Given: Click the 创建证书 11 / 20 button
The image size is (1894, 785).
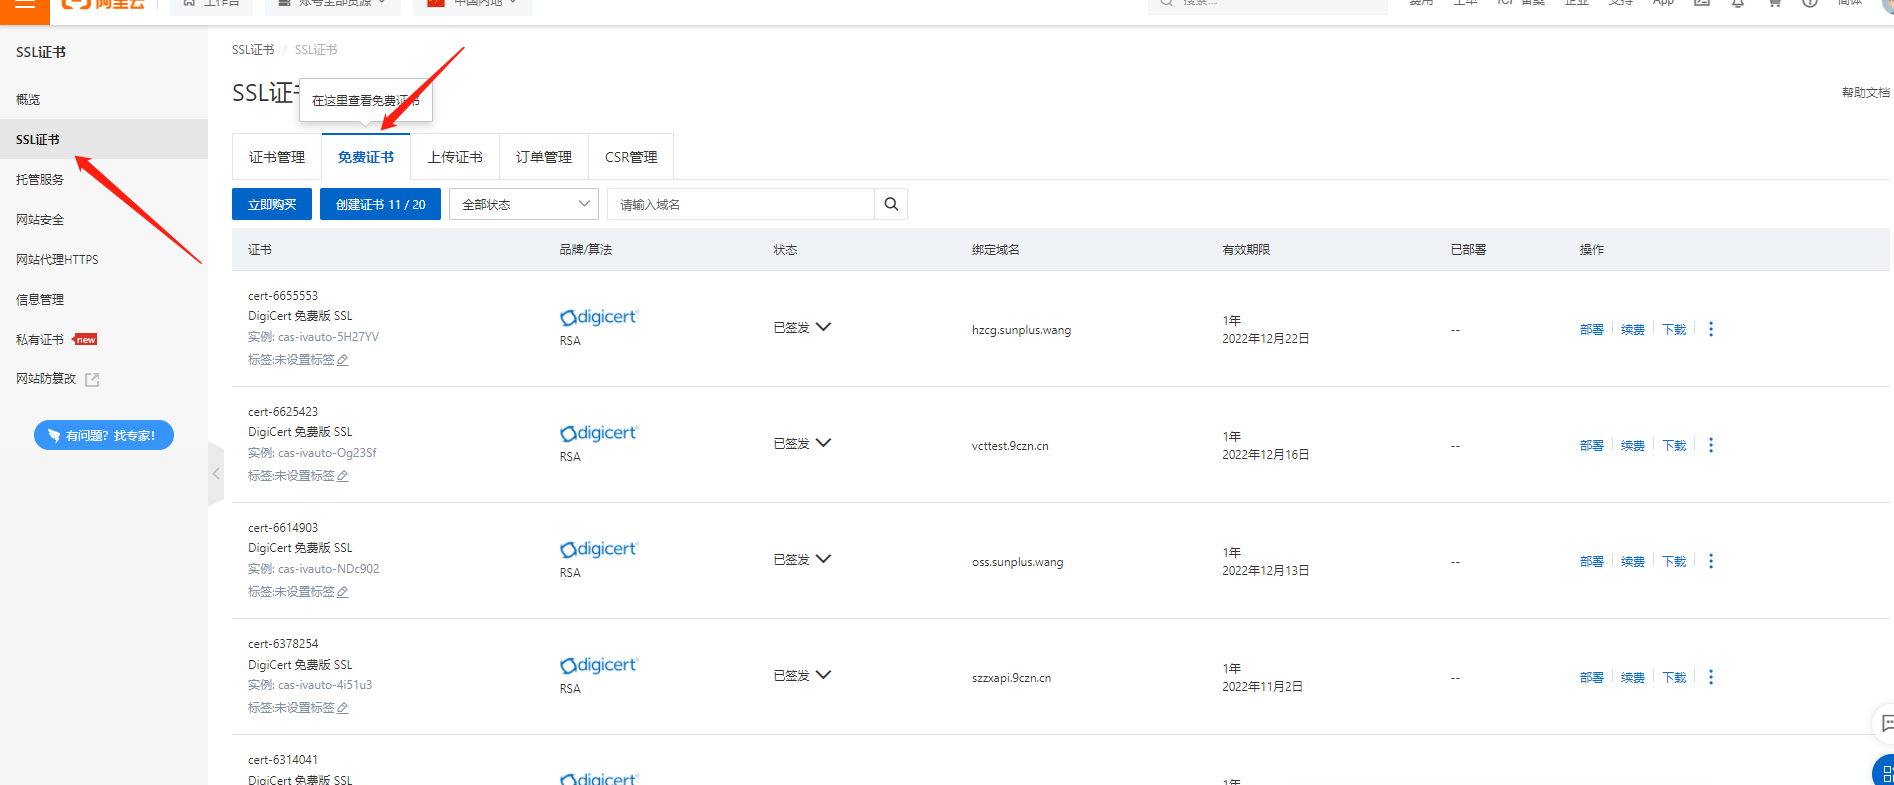Looking at the screenshot, I should pos(380,204).
